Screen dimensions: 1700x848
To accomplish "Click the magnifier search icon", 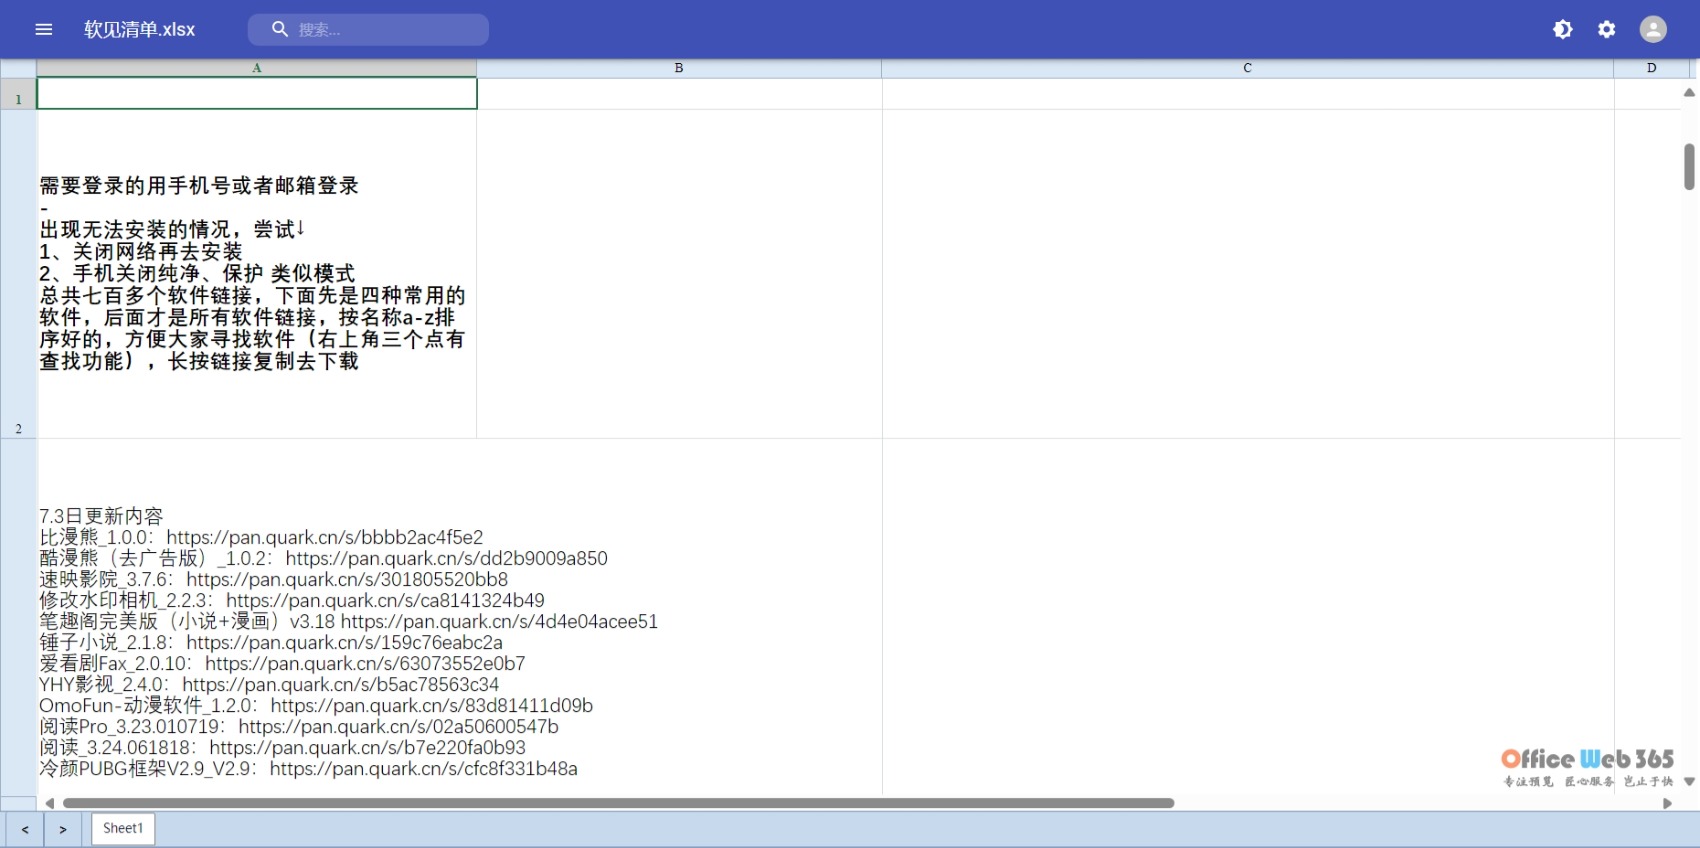I will 280,30.
